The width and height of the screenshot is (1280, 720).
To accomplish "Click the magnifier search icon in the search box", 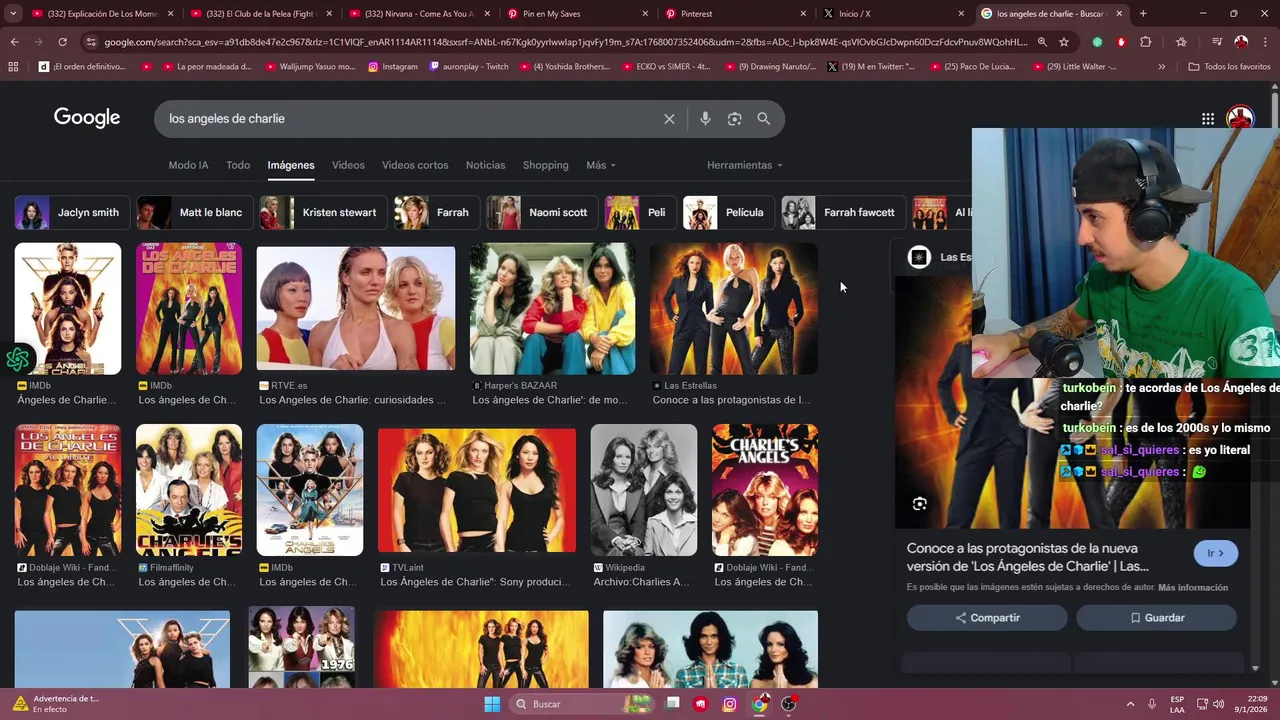I will (x=764, y=119).
